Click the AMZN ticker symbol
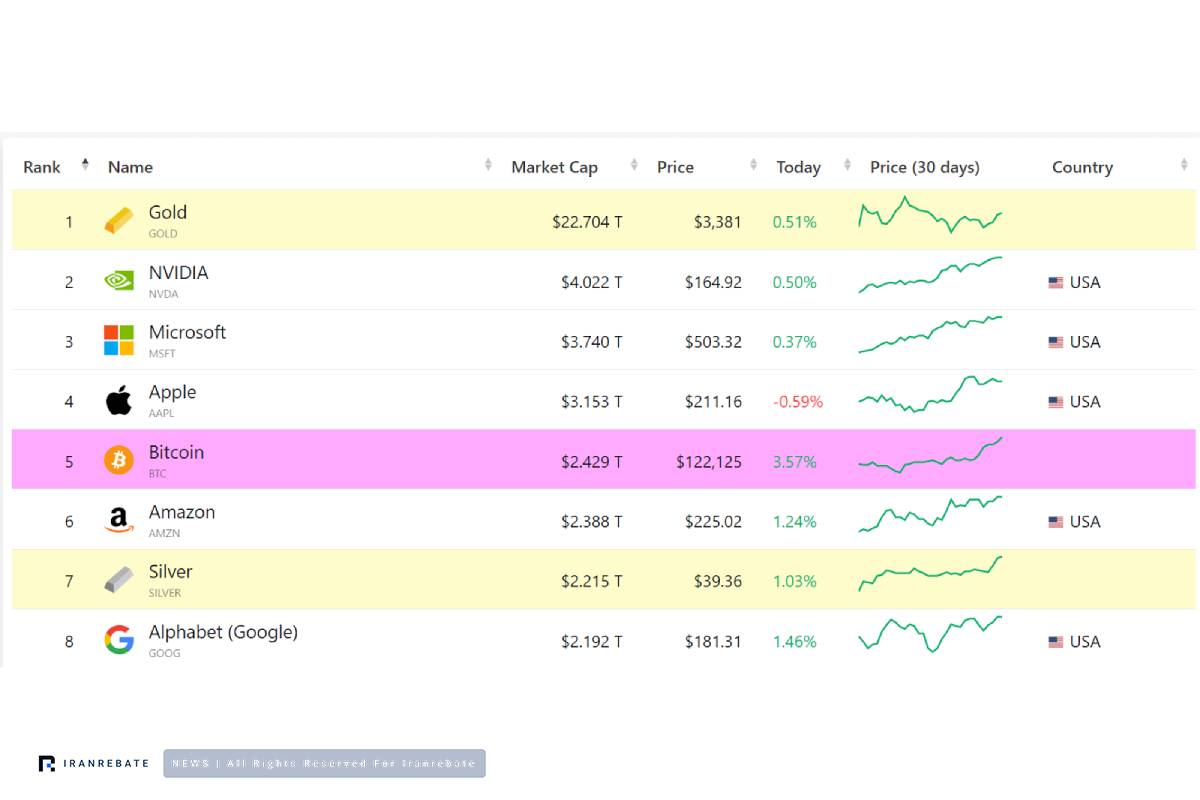Image resolution: width=1200 pixels, height=800 pixels. point(162,533)
